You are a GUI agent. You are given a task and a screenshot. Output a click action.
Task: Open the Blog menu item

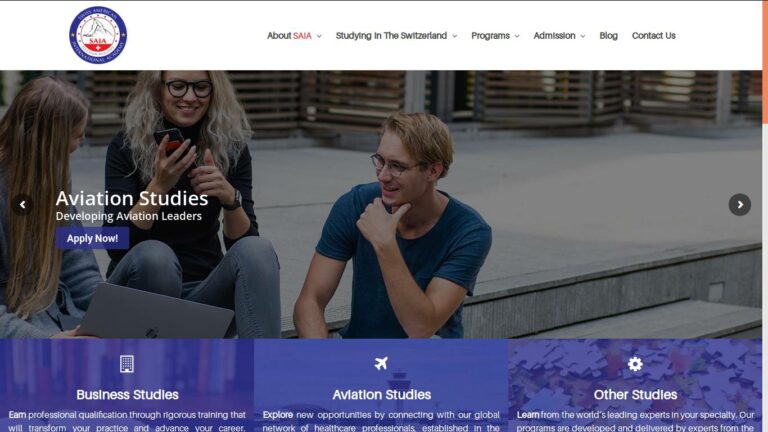click(608, 36)
